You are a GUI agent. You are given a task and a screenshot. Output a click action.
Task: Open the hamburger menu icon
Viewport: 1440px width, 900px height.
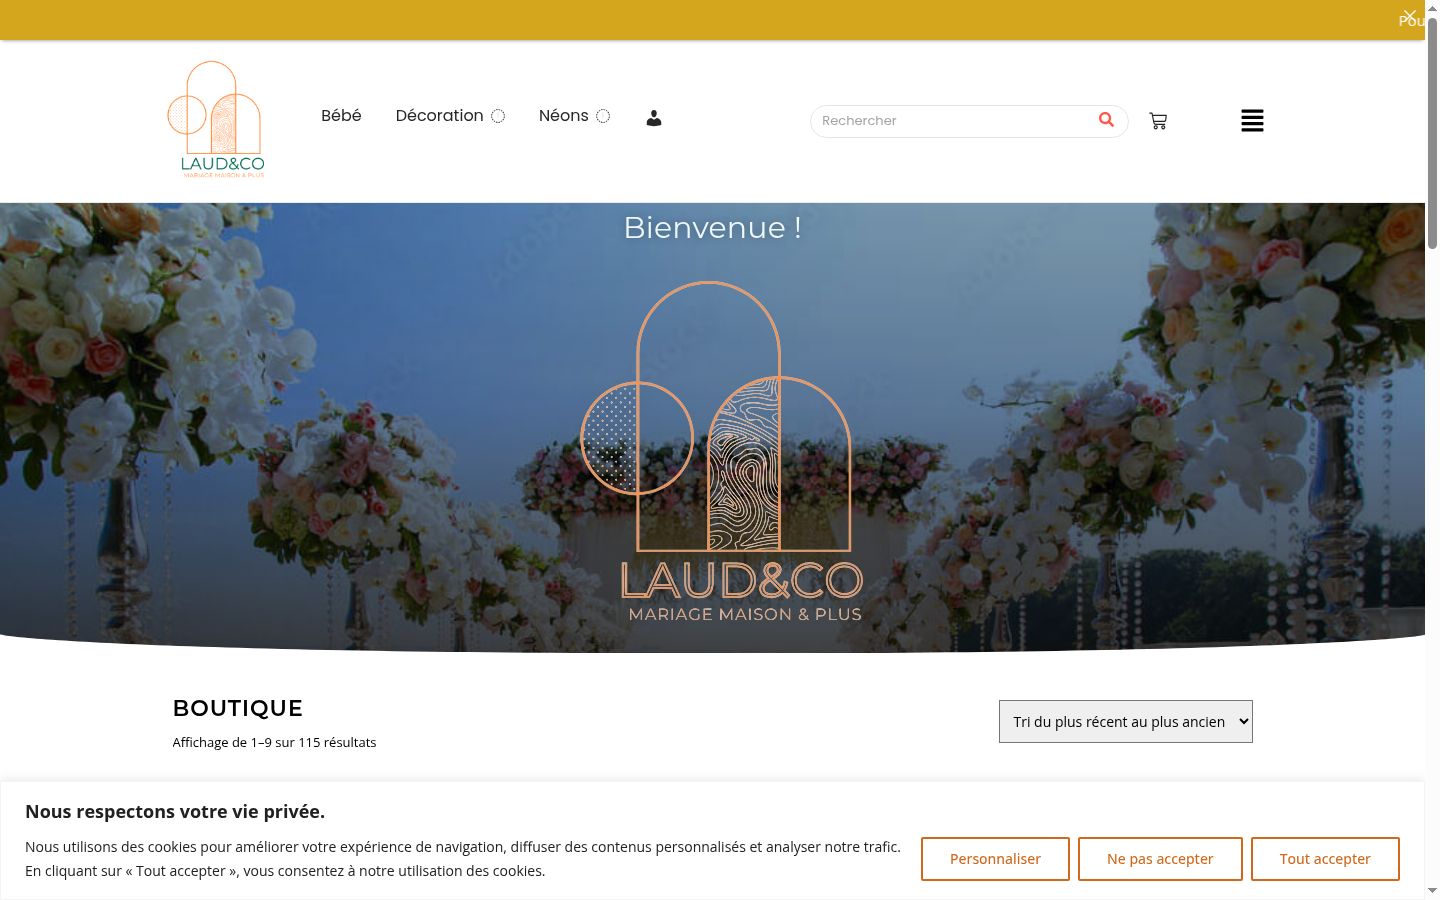pos(1252,121)
